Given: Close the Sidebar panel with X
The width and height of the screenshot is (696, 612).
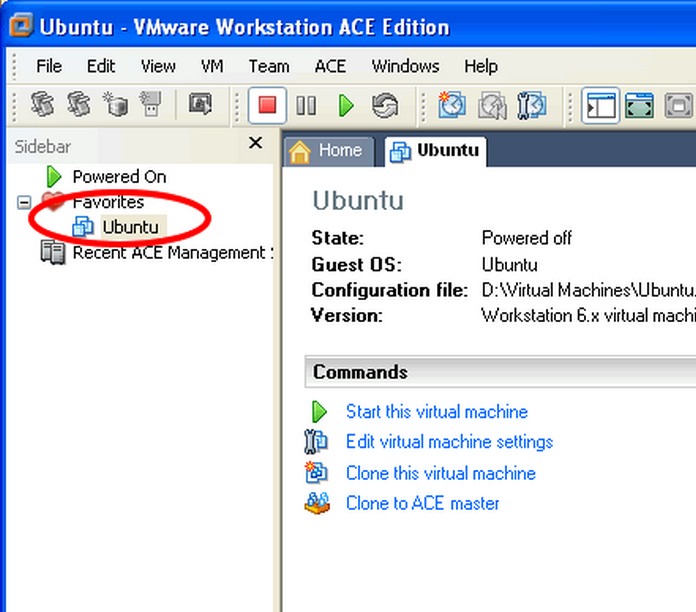Looking at the screenshot, I should (x=255, y=144).
